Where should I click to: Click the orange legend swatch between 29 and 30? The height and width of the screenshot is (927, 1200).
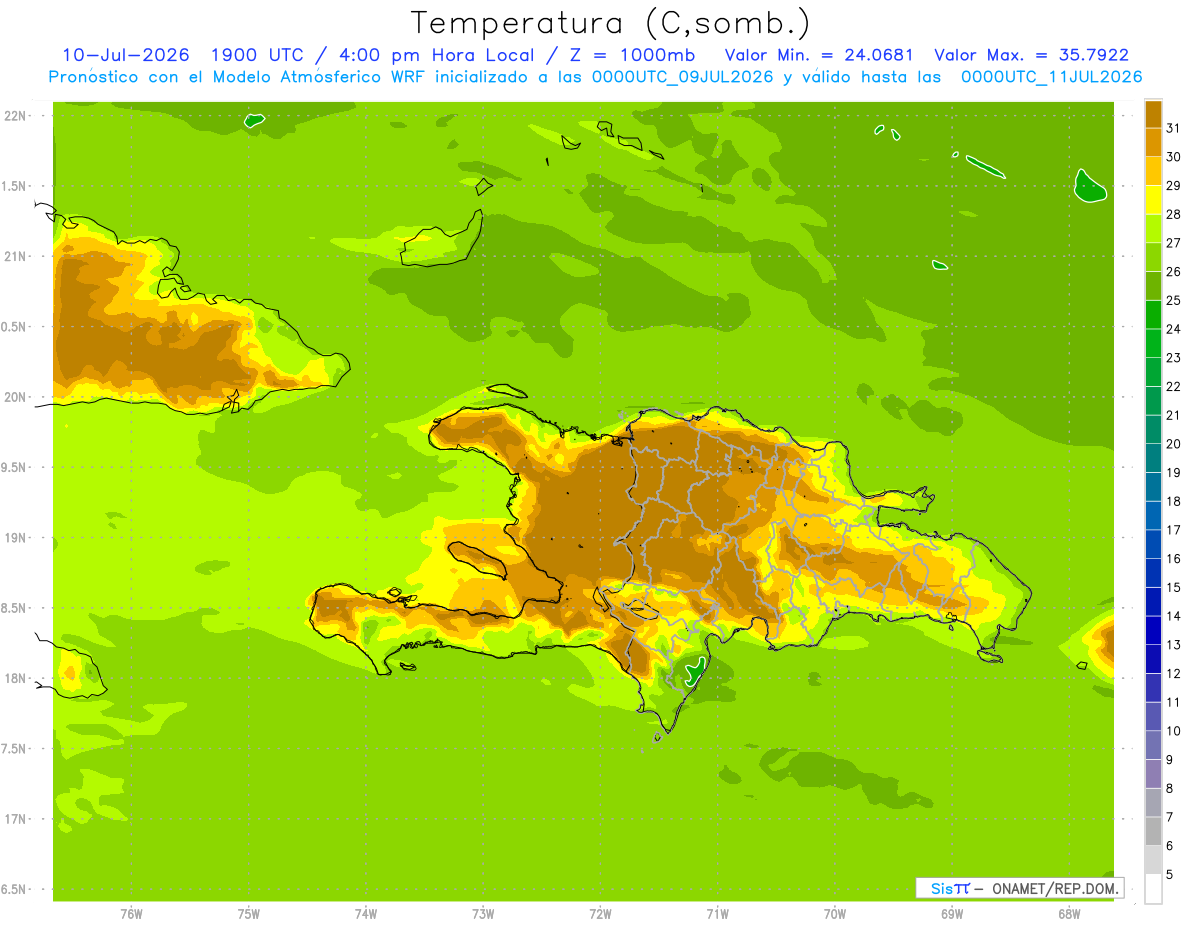pyautogui.click(x=1153, y=171)
